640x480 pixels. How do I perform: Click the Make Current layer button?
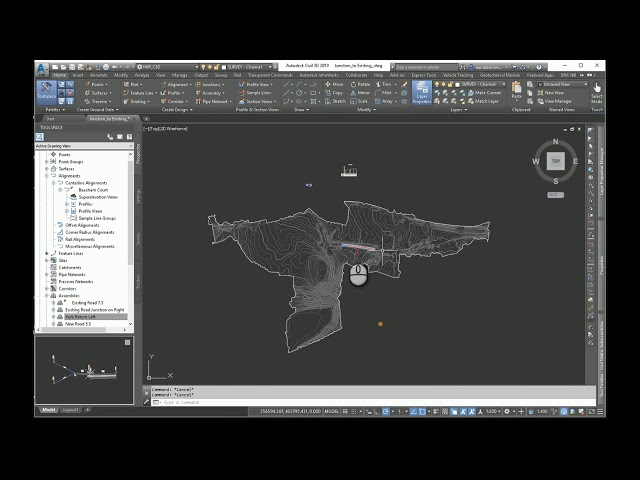coord(484,93)
